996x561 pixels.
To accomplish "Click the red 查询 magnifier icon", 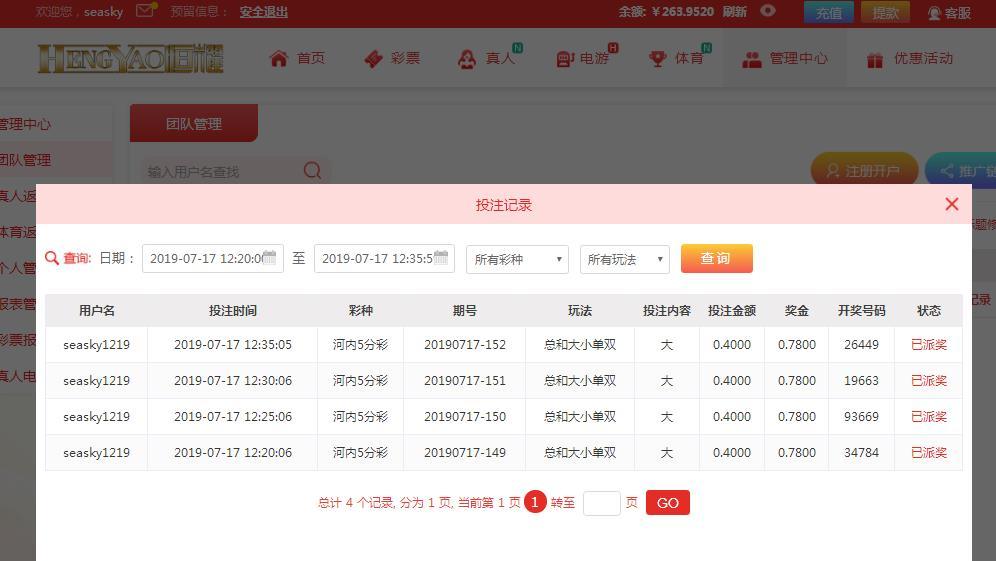I will pos(52,258).
